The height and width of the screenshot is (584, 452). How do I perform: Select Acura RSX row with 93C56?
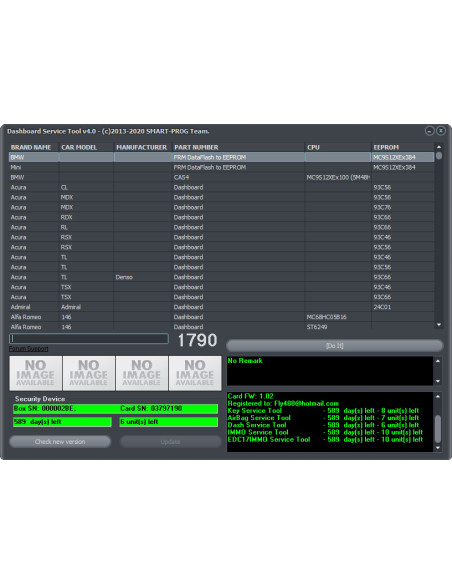222,247
